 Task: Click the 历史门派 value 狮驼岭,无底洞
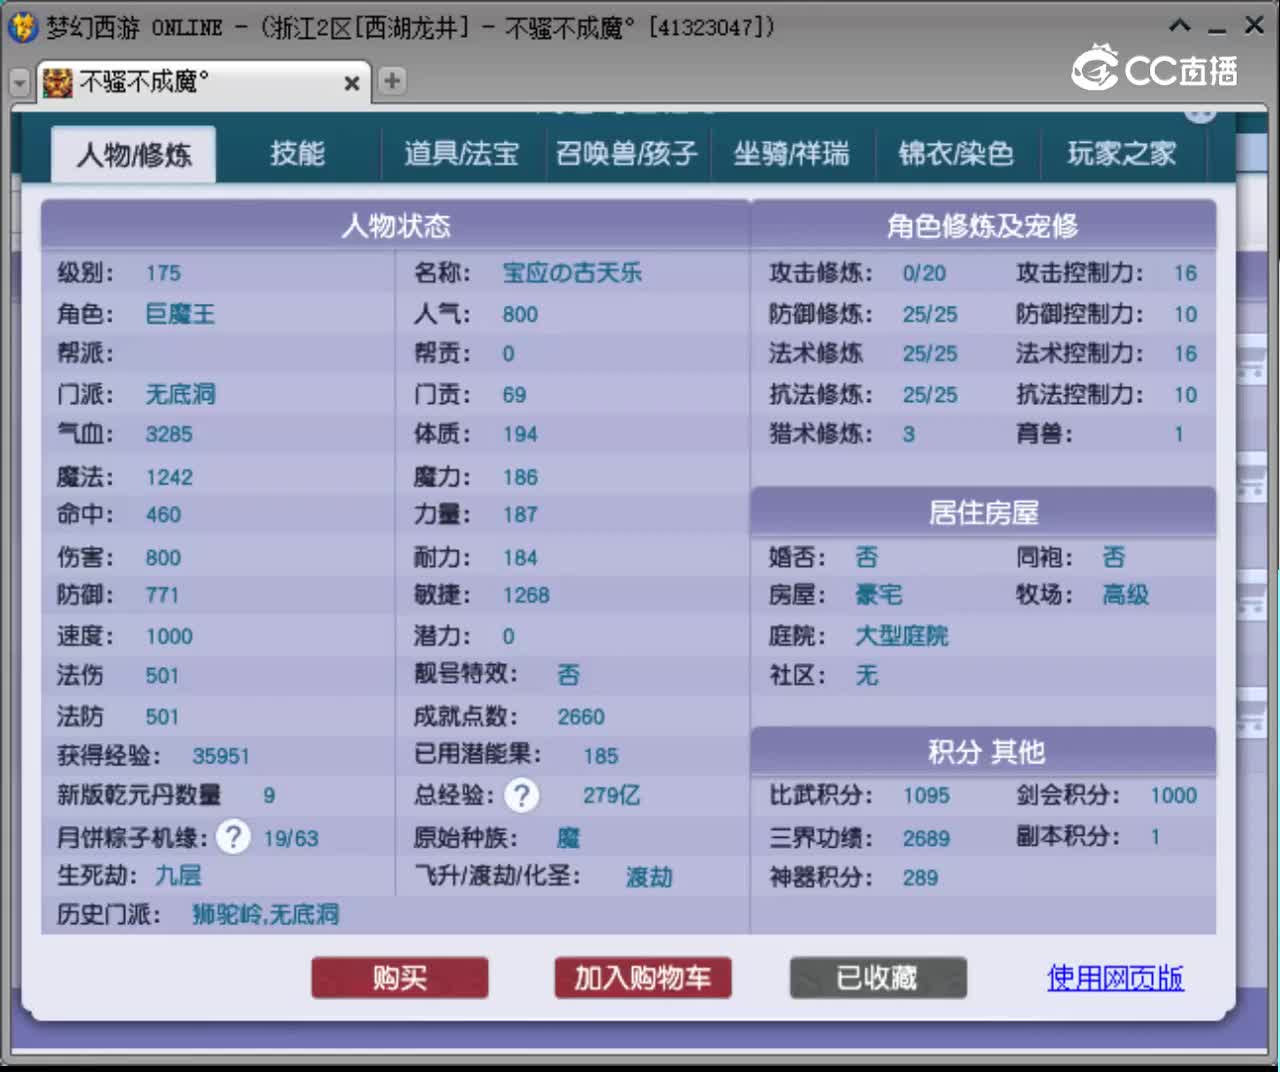pos(265,914)
